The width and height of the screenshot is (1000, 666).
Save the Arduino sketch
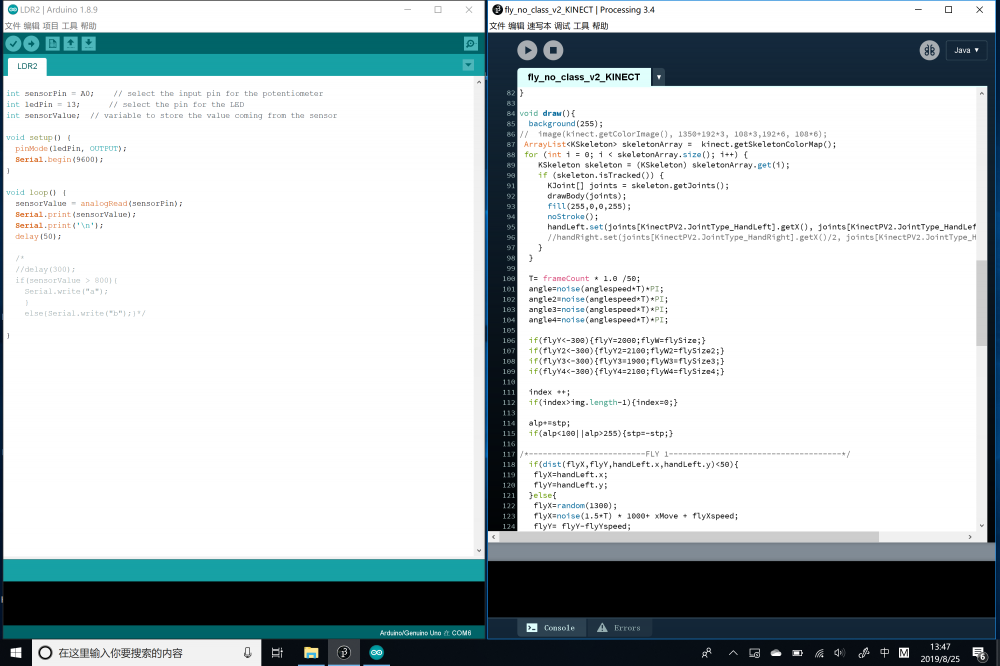coord(89,43)
